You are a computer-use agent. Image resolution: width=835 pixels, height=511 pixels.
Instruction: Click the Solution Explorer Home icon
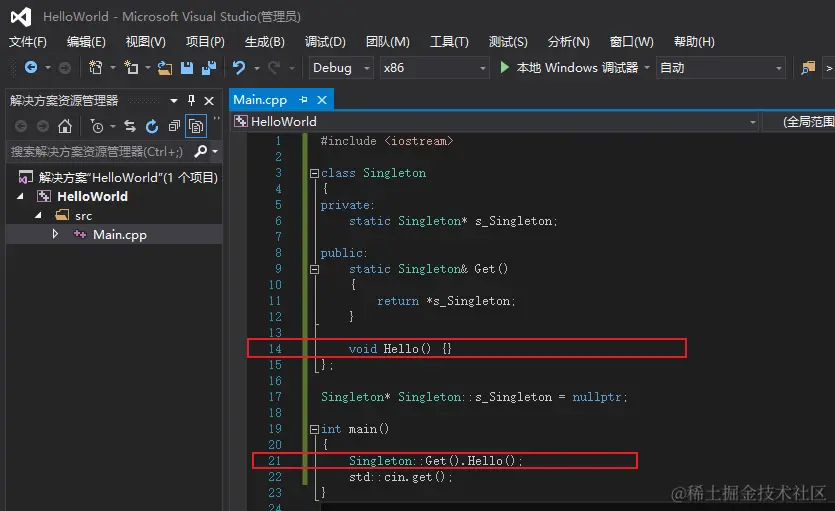pyautogui.click(x=65, y=126)
